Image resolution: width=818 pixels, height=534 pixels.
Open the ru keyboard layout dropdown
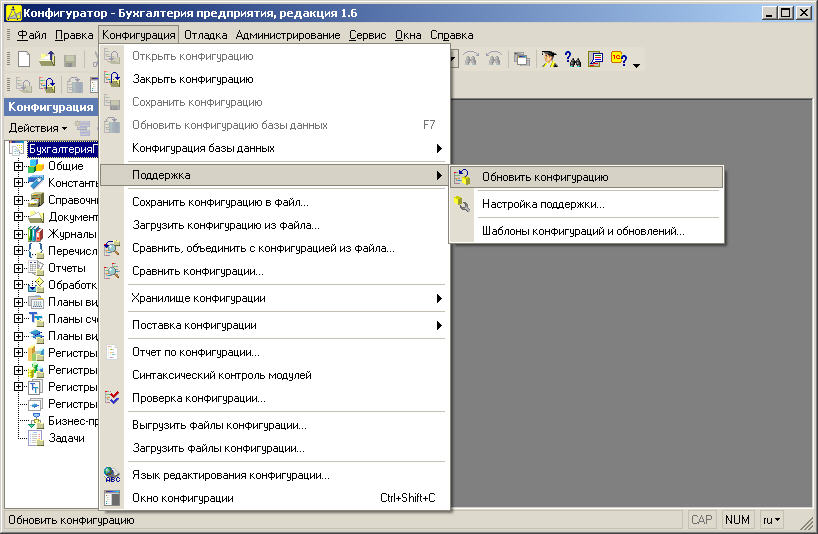pyautogui.click(x=772, y=520)
